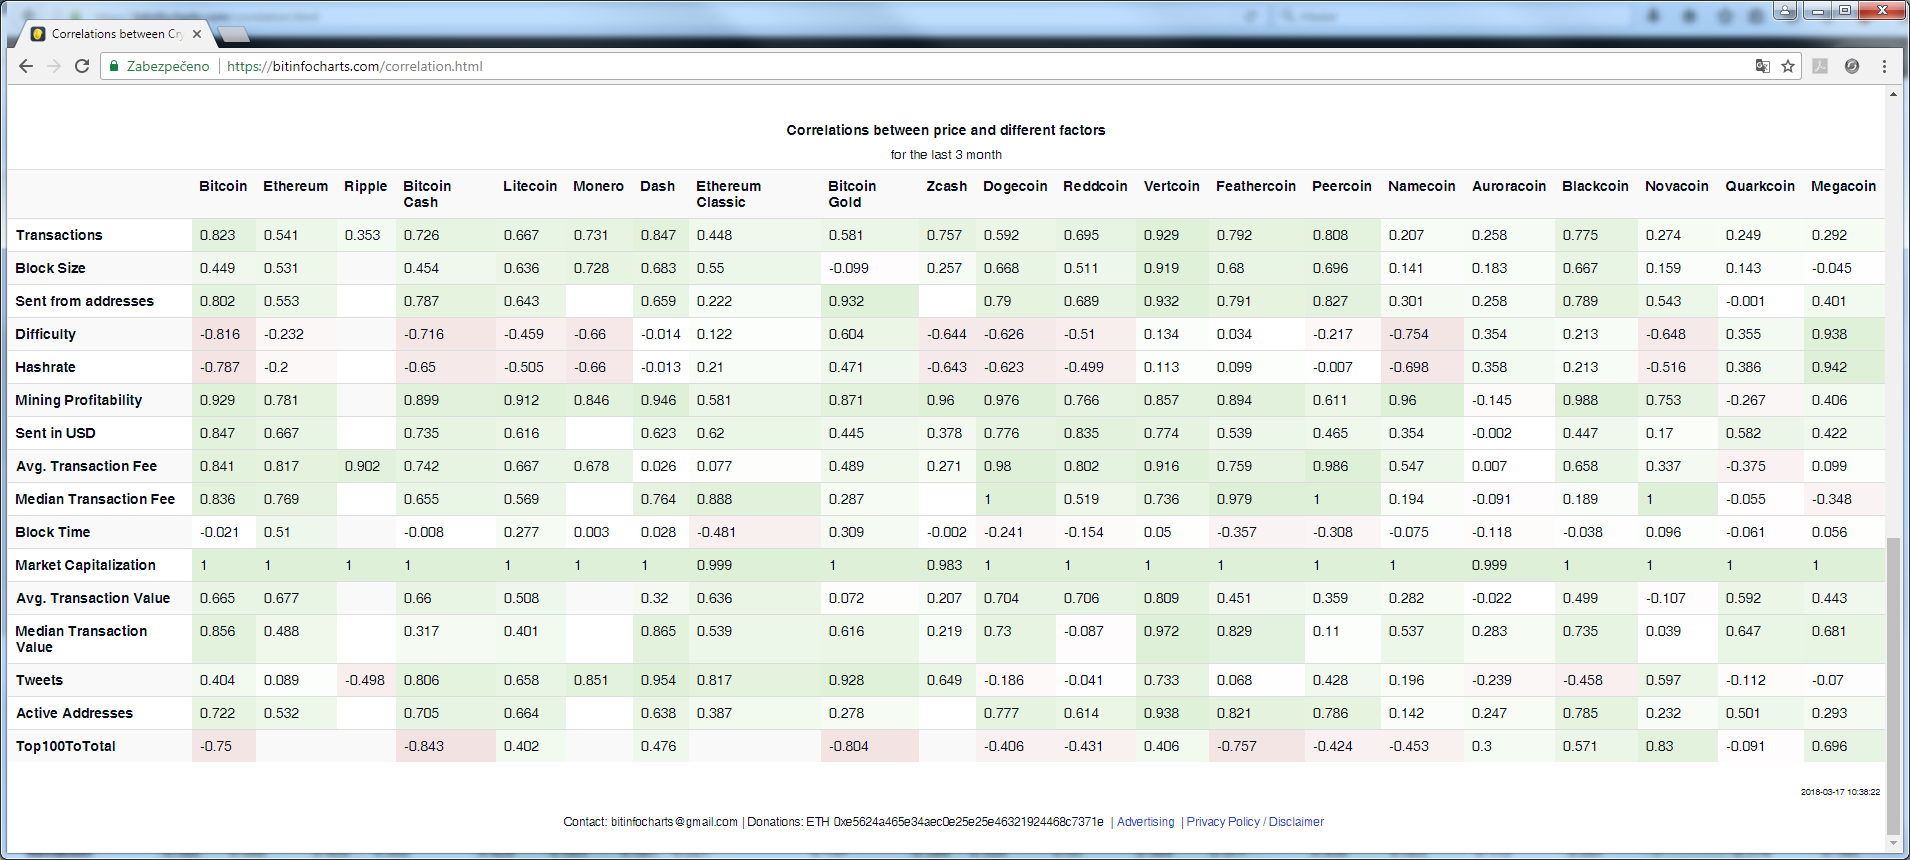
Task: Go back to the previous page
Action: click(26, 66)
